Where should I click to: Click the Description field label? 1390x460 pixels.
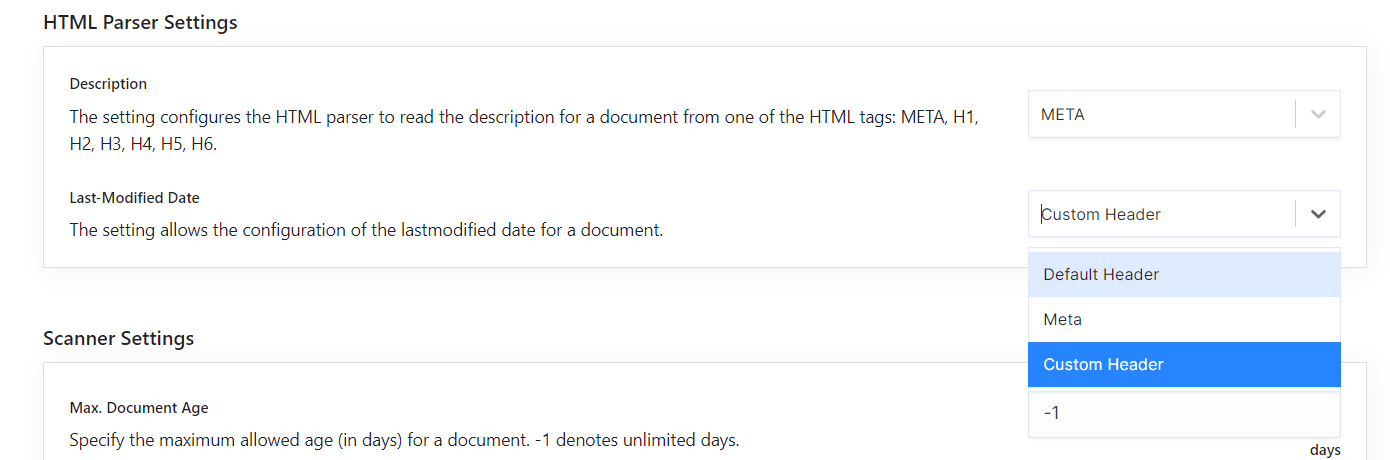click(x=108, y=84)
